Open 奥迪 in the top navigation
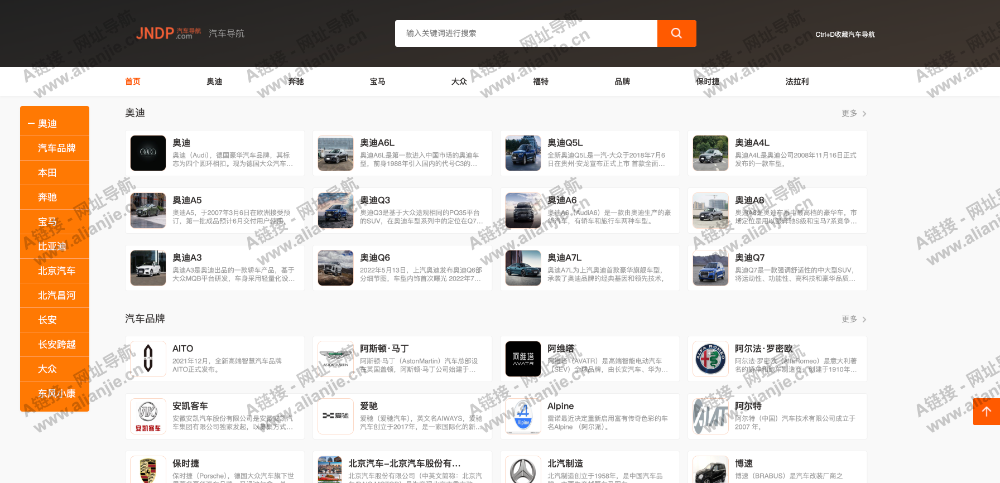This screenshot has height=483, width=1000. click(214, 82)
